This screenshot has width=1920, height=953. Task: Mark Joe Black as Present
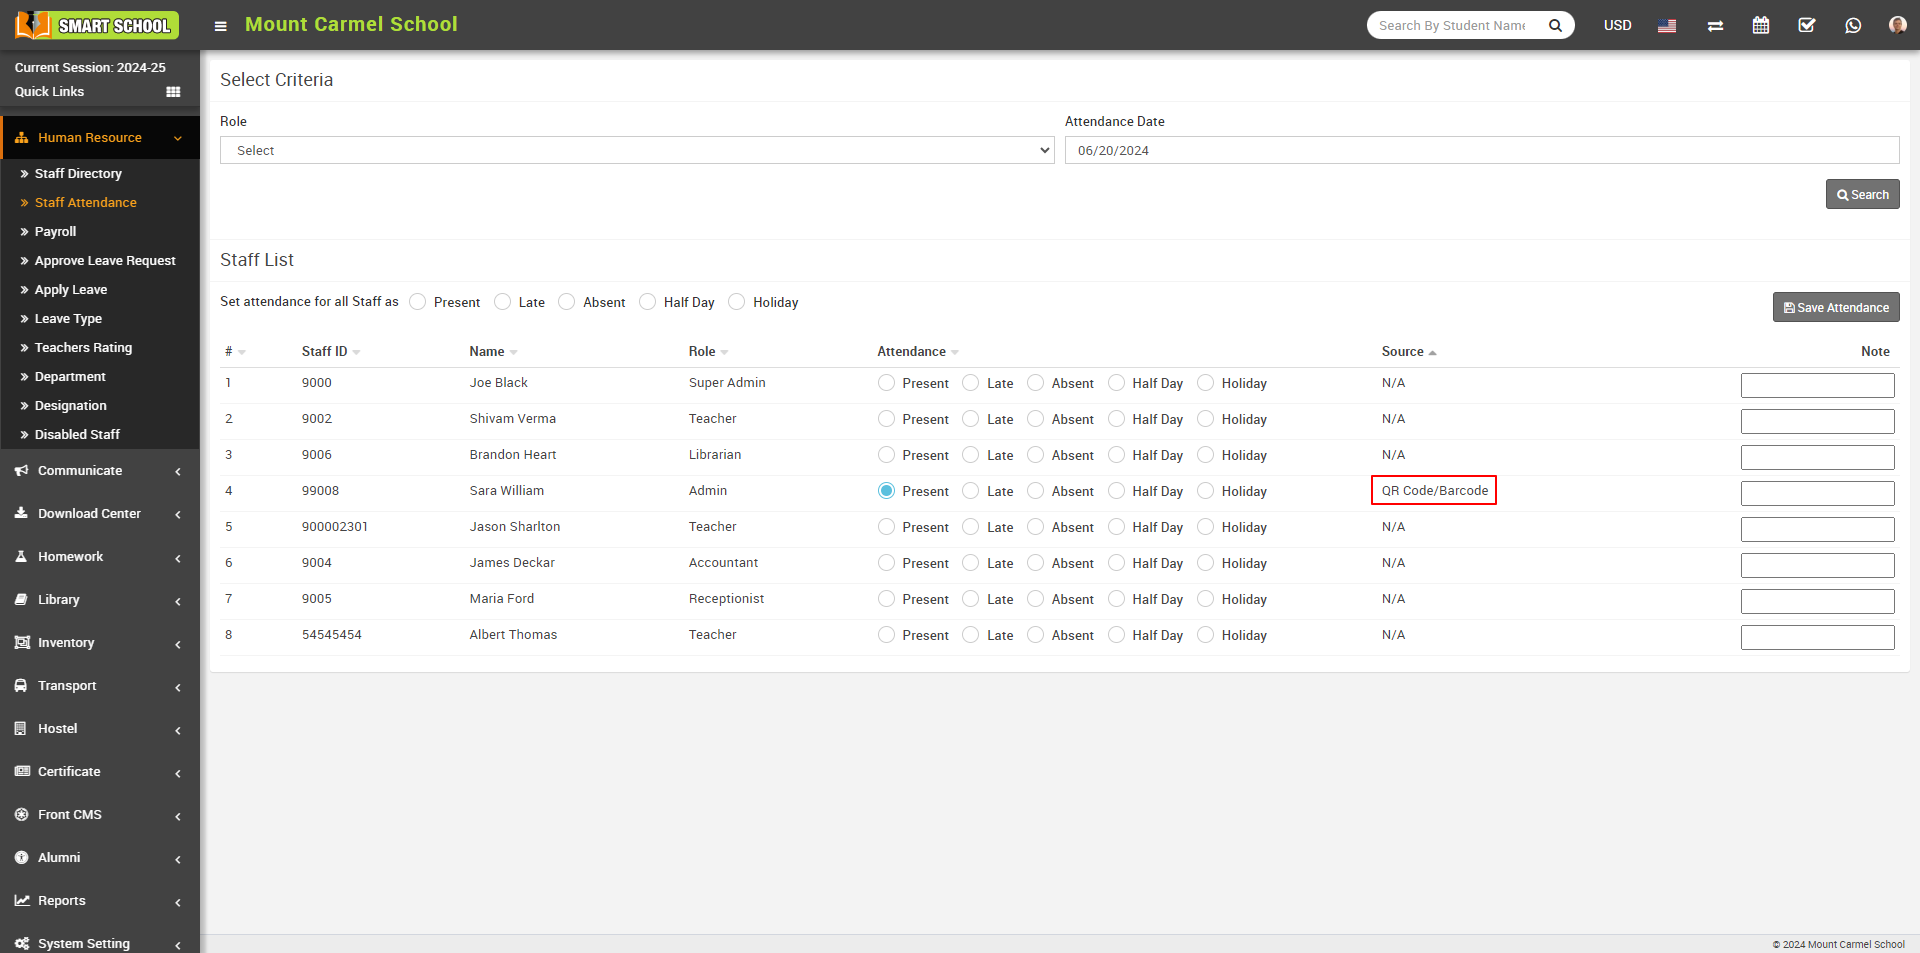click(x=885, y=383)
